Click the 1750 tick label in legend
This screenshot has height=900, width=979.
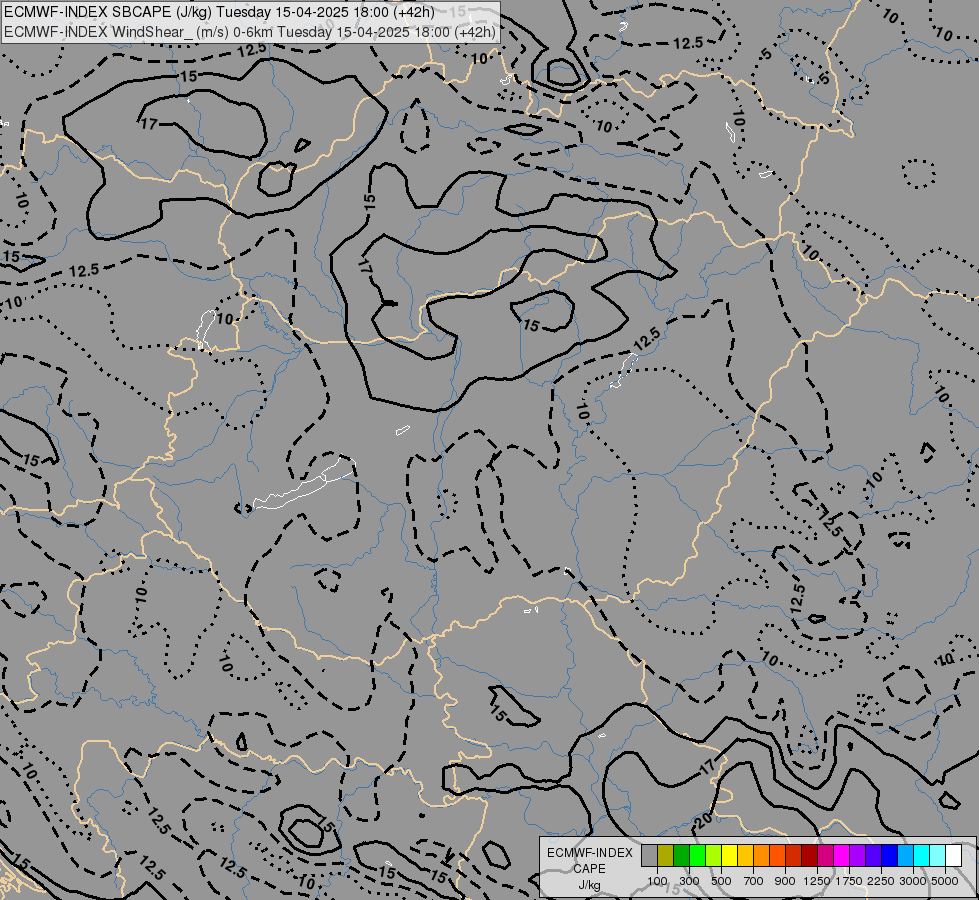click(849, 881)
